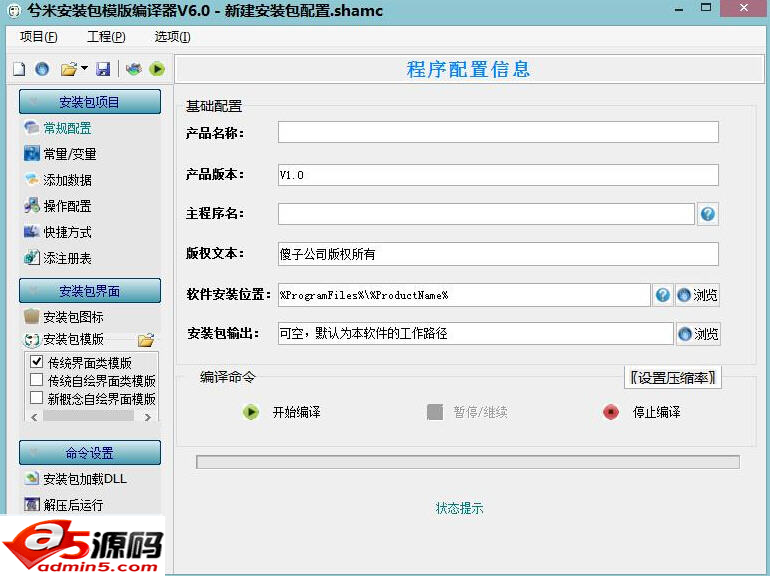Click template list left scroll arrow
This screenshot has height=576, width=770.
click(34, 417)
